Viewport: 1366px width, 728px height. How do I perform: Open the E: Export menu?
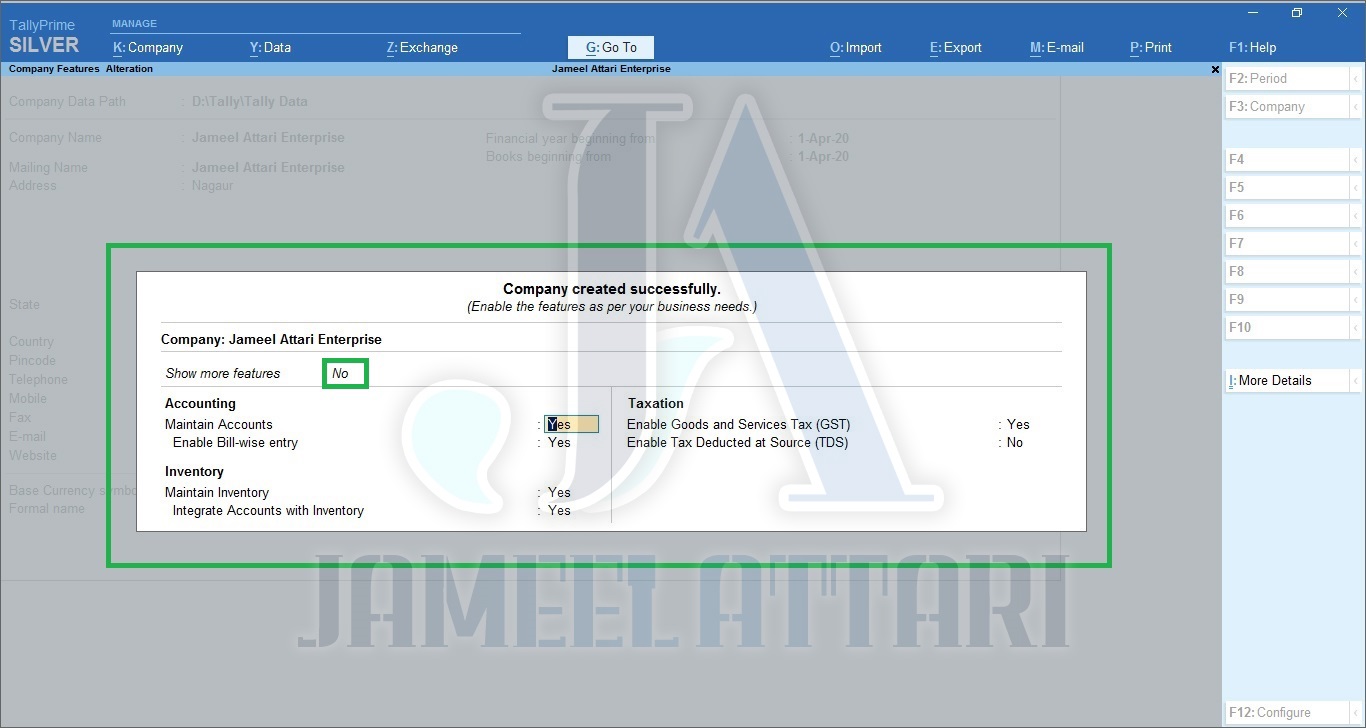(956, 47)
